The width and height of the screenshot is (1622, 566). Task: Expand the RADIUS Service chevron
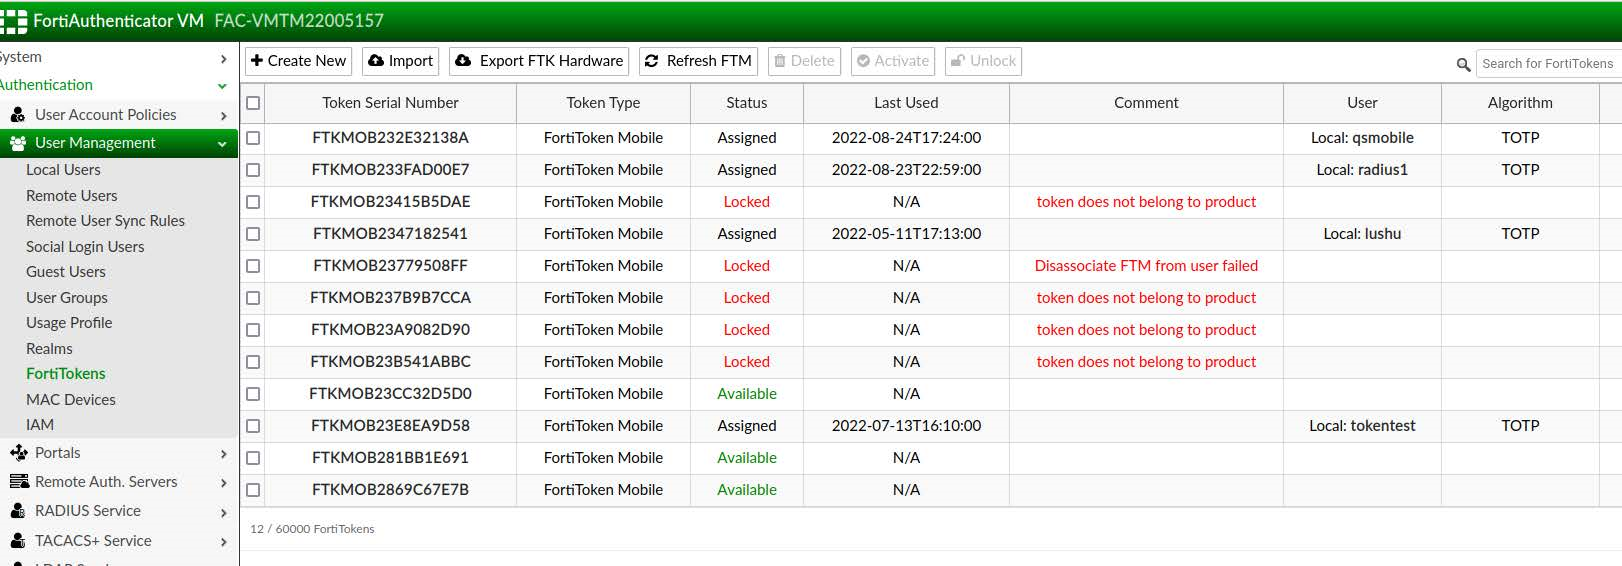click(223, 512)
